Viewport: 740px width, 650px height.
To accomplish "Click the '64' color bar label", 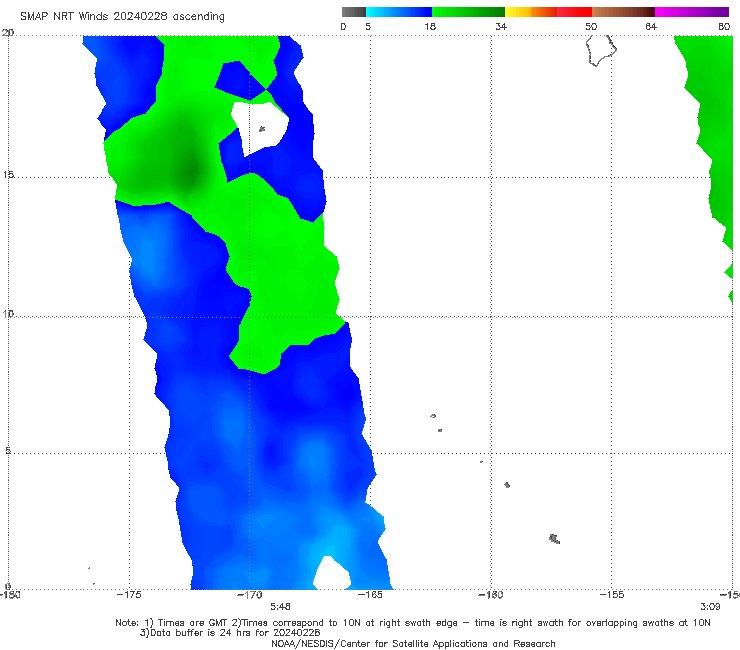I will click(x=651, y=26).
